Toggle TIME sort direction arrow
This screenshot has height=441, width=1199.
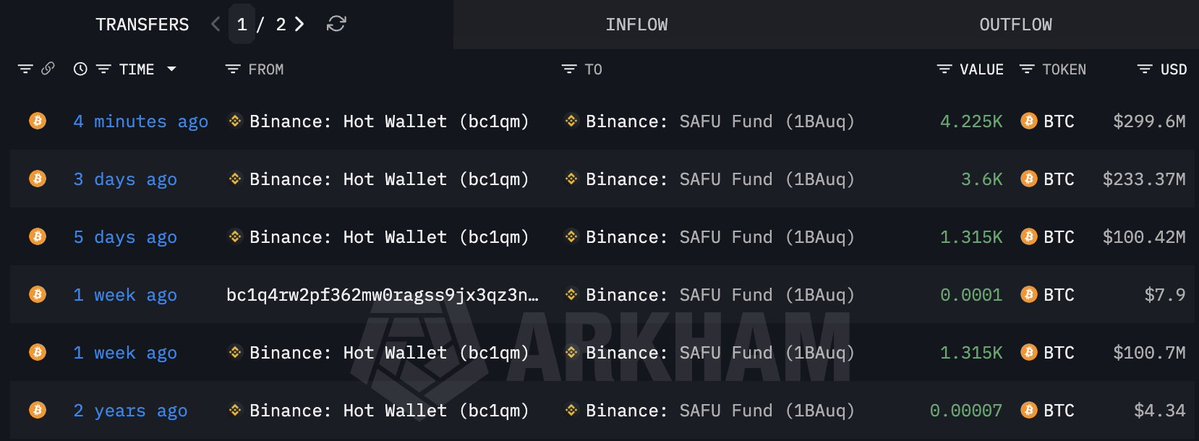(x=171, y=69)
